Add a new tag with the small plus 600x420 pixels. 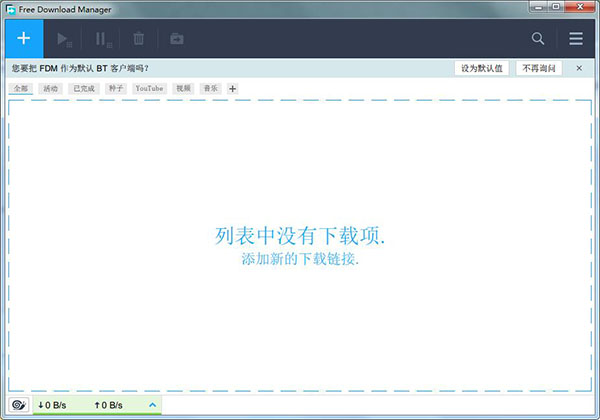[x=233, y=89]
